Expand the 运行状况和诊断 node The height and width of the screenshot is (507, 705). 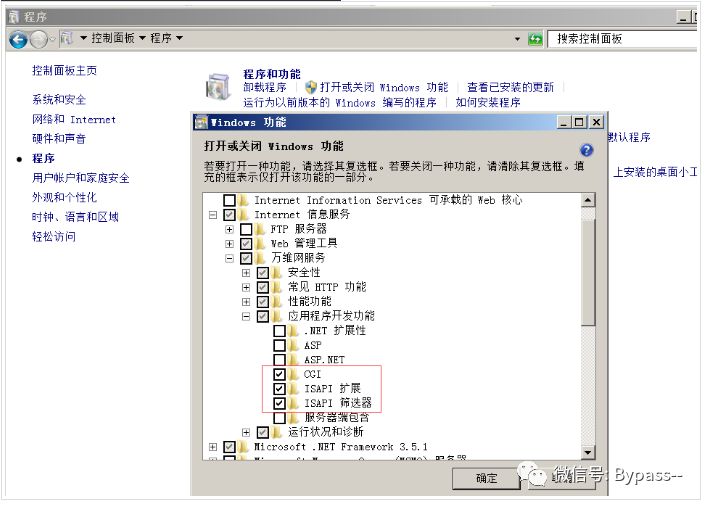point(246,432)
